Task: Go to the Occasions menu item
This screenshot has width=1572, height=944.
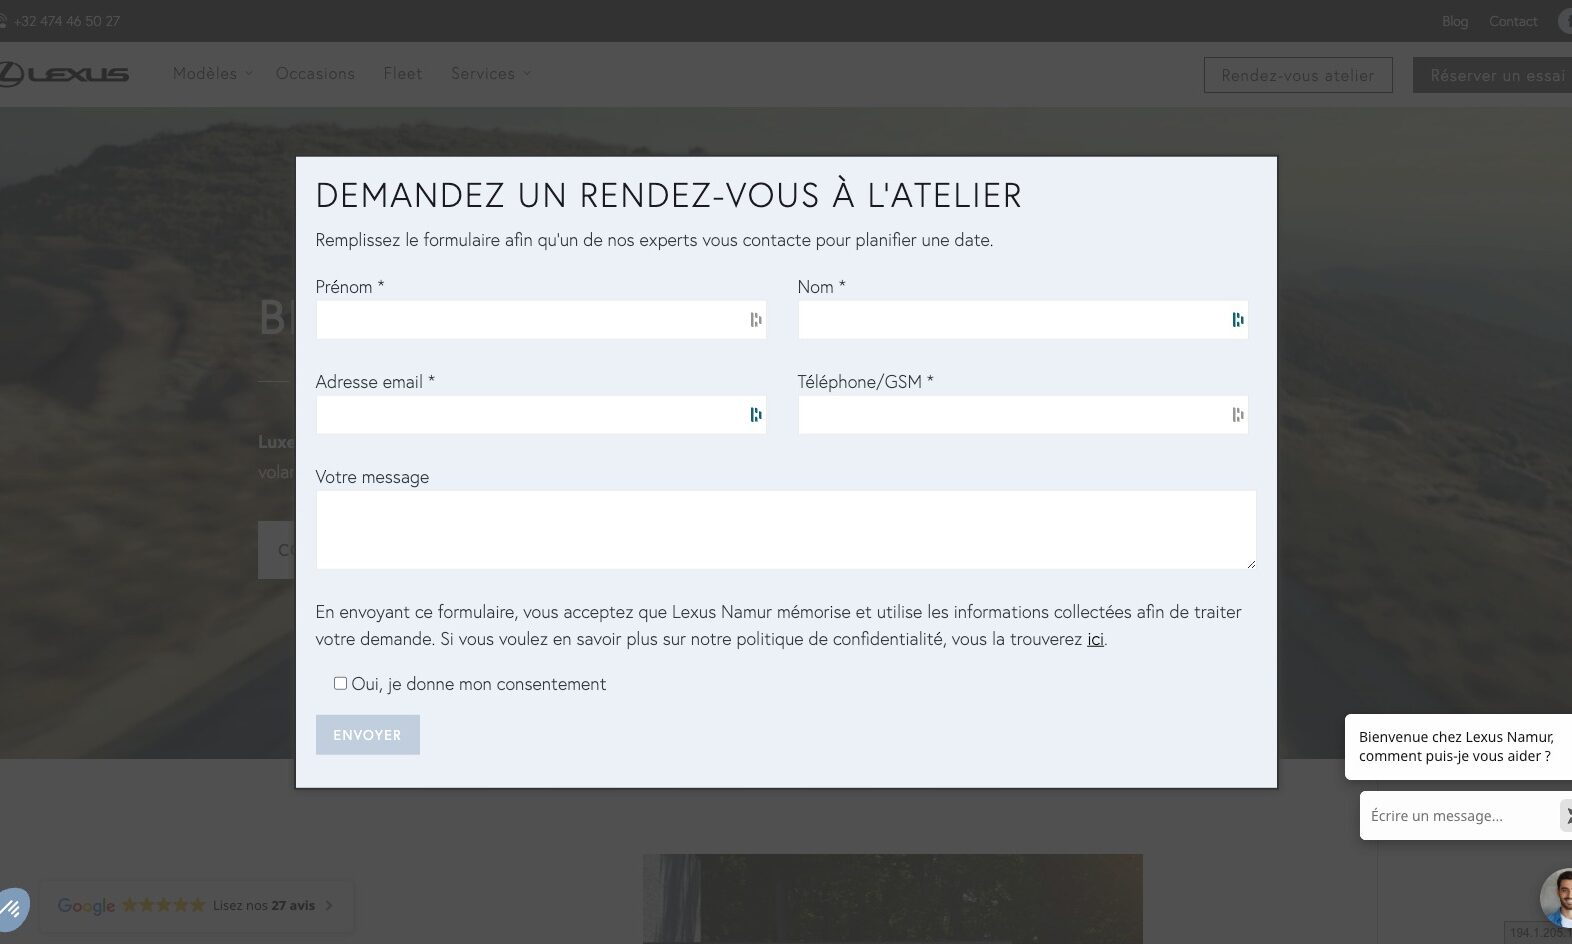Action: tap(315, 74)
